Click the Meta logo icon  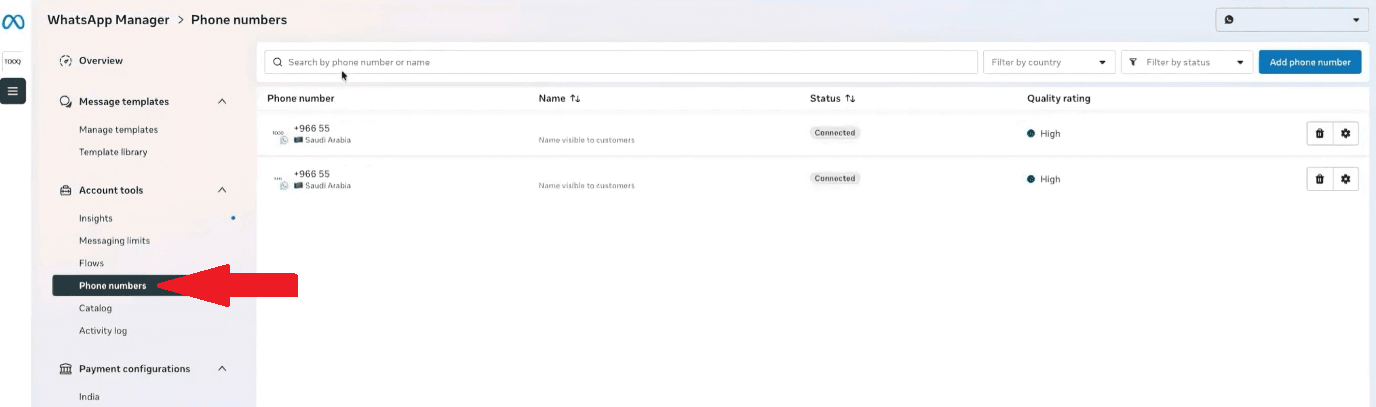point(13,22)
